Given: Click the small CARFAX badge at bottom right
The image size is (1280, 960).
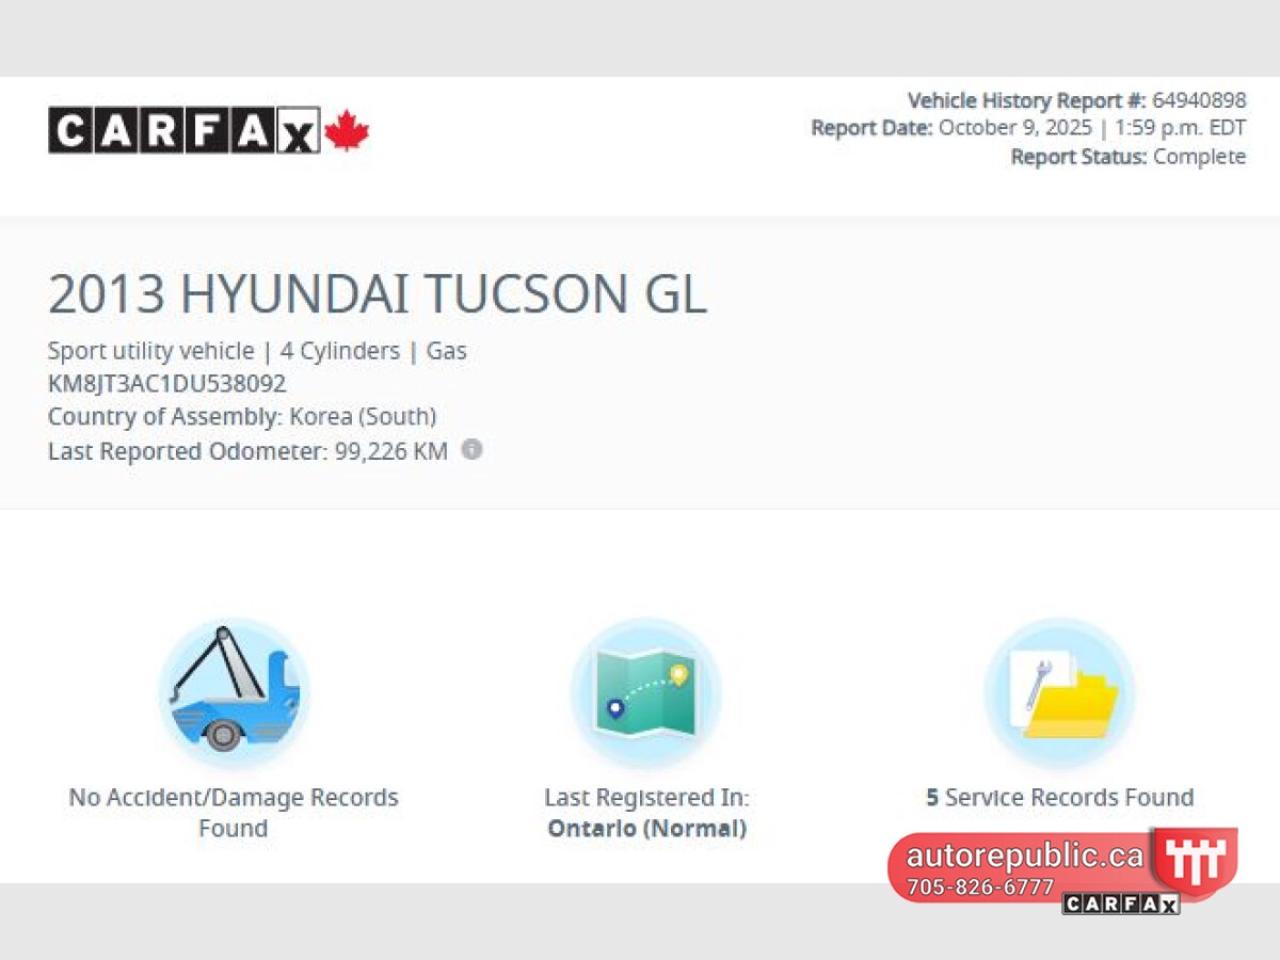Looking at the screenshot, I should point(1121,904).
